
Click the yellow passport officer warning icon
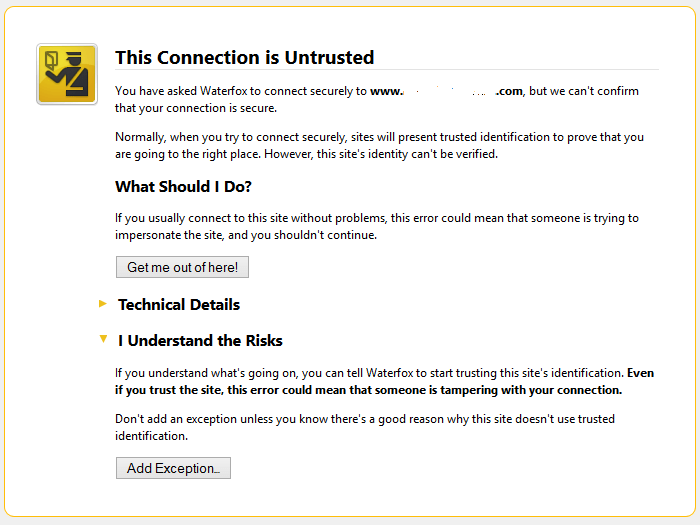tap(67, 74)
